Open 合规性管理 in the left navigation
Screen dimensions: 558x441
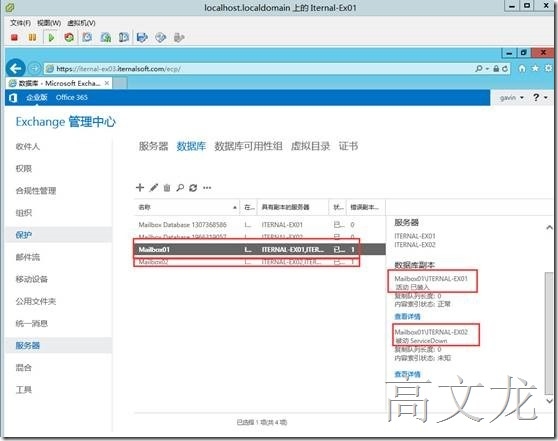click(36, 191)
